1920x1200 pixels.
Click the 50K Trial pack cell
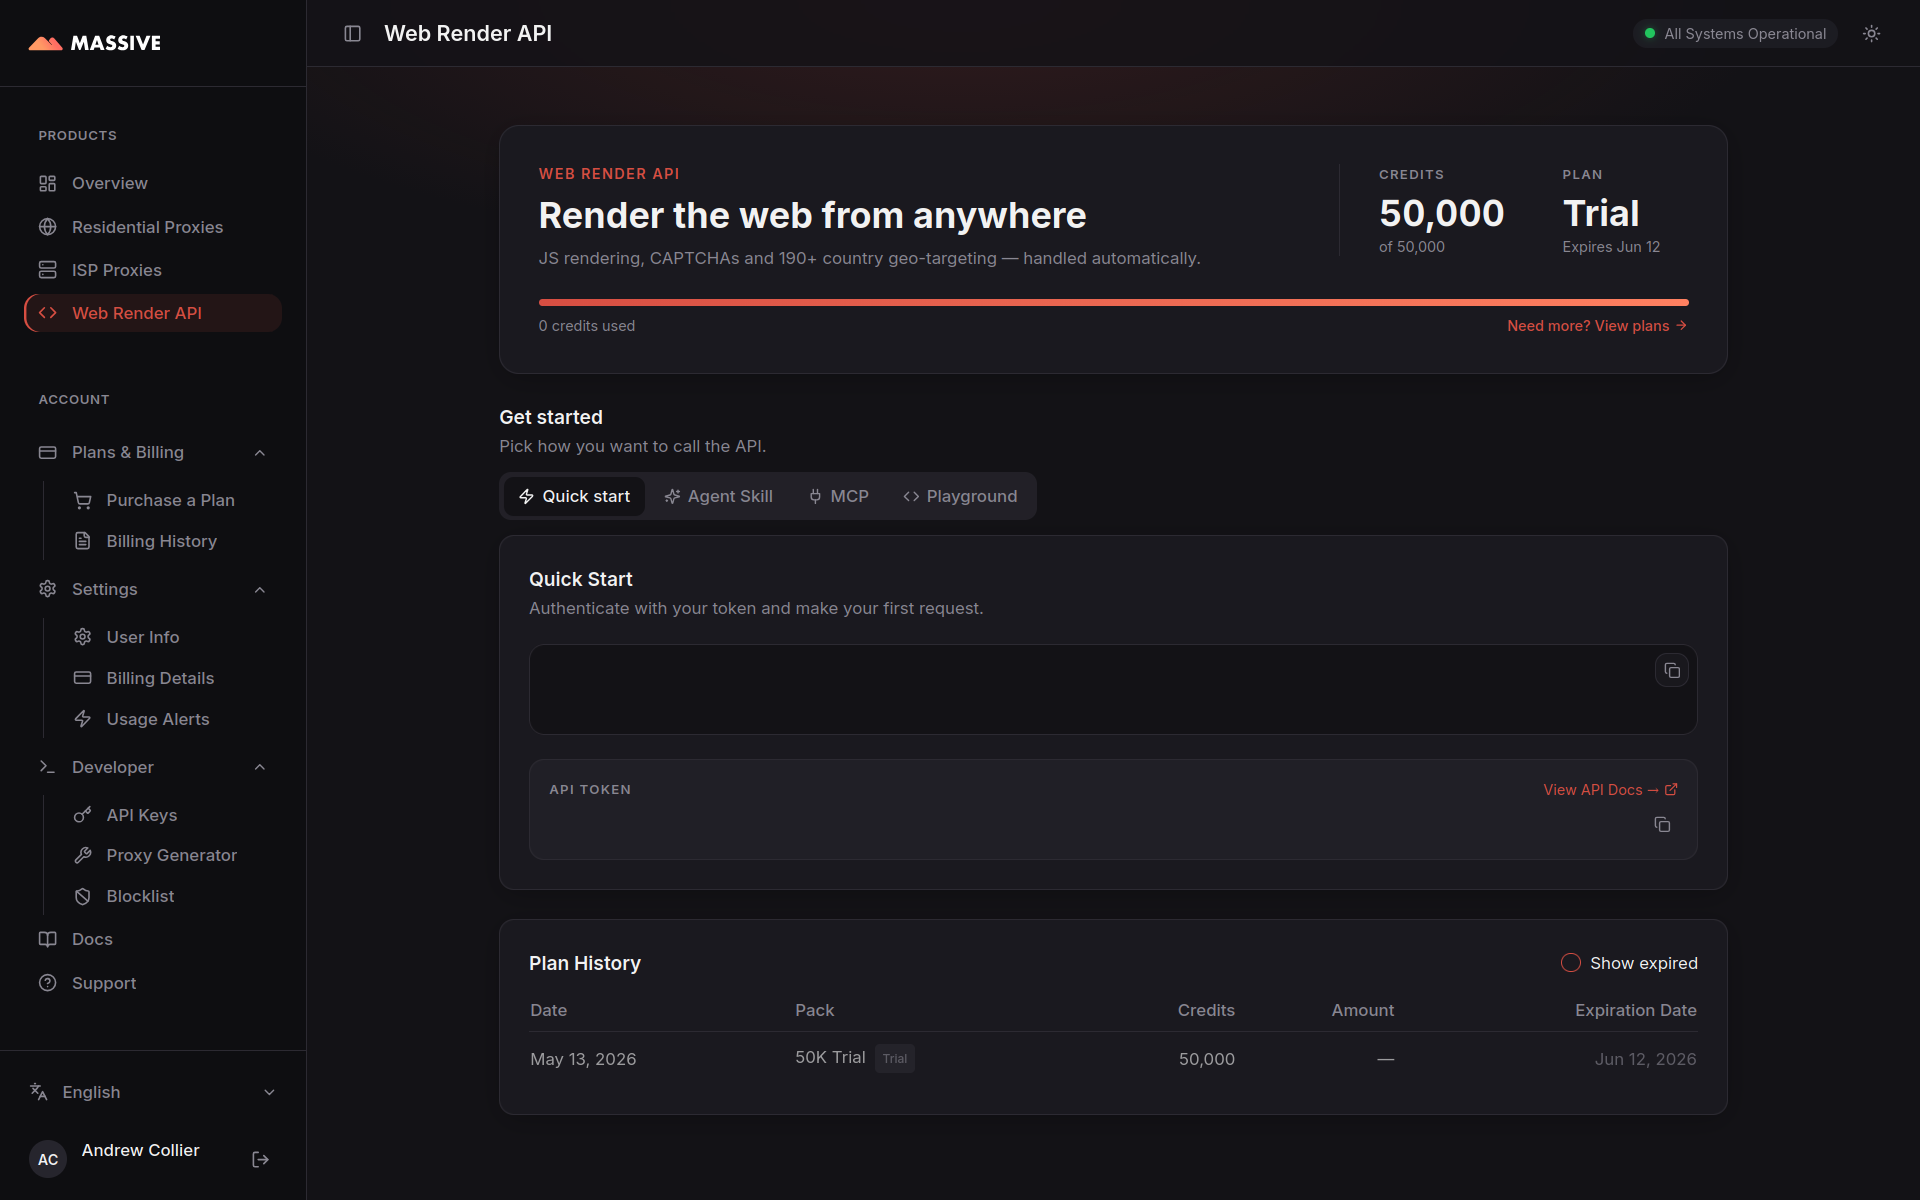coord(830,1058)
